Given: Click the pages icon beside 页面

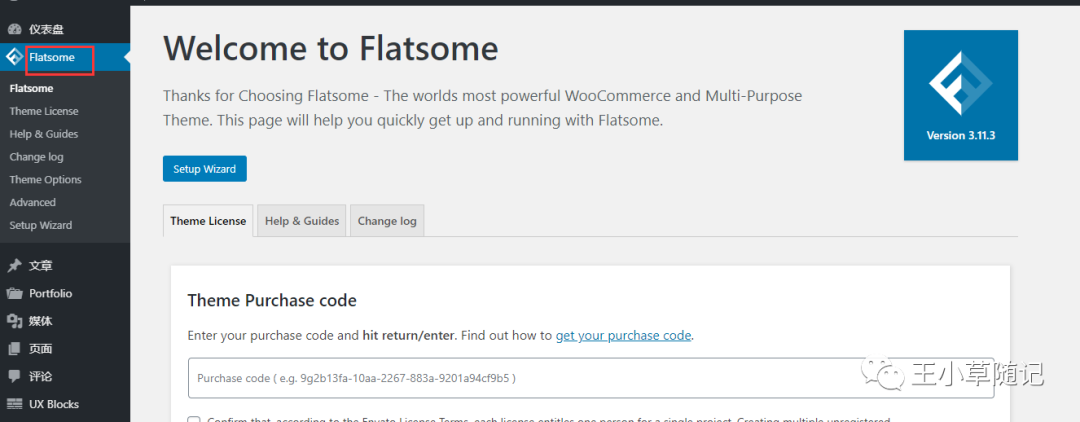Looking at the screenshot, I should 14,349.
